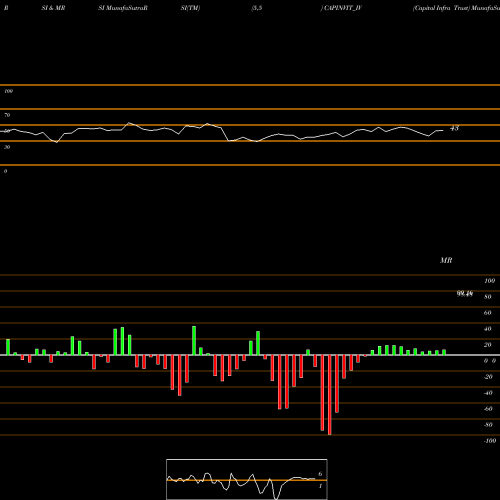
Task: Click the value 6 in mini chart
Action: click(320, 474)
